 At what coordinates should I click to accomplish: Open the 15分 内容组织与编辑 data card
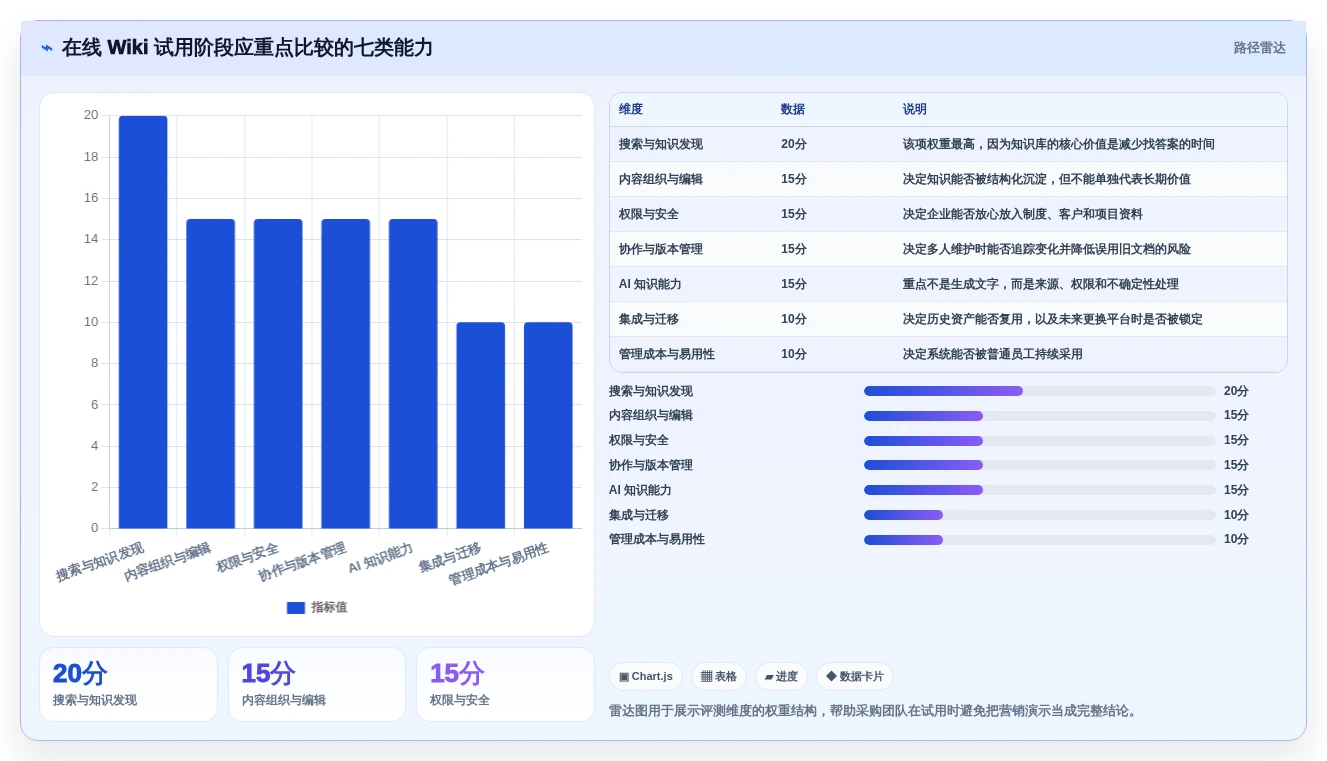pos(317,685)
